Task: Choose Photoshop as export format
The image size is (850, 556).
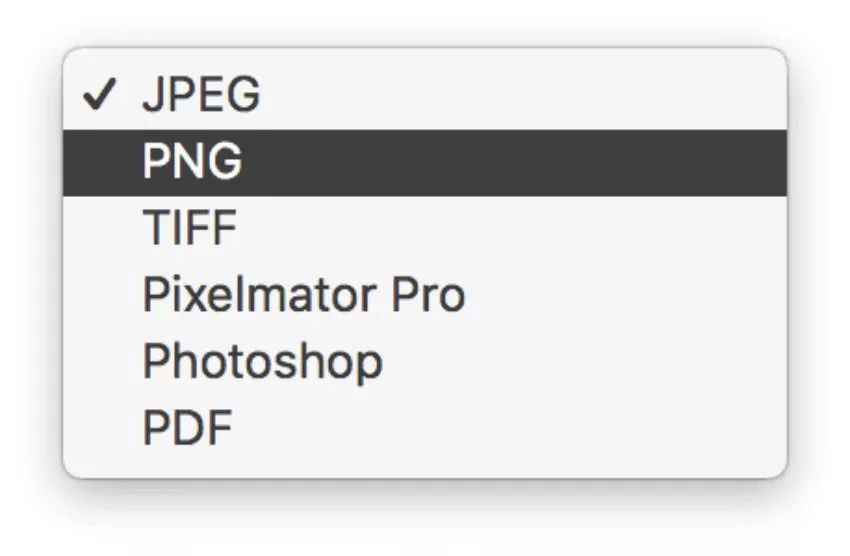Action: click(x=425, y=362)
